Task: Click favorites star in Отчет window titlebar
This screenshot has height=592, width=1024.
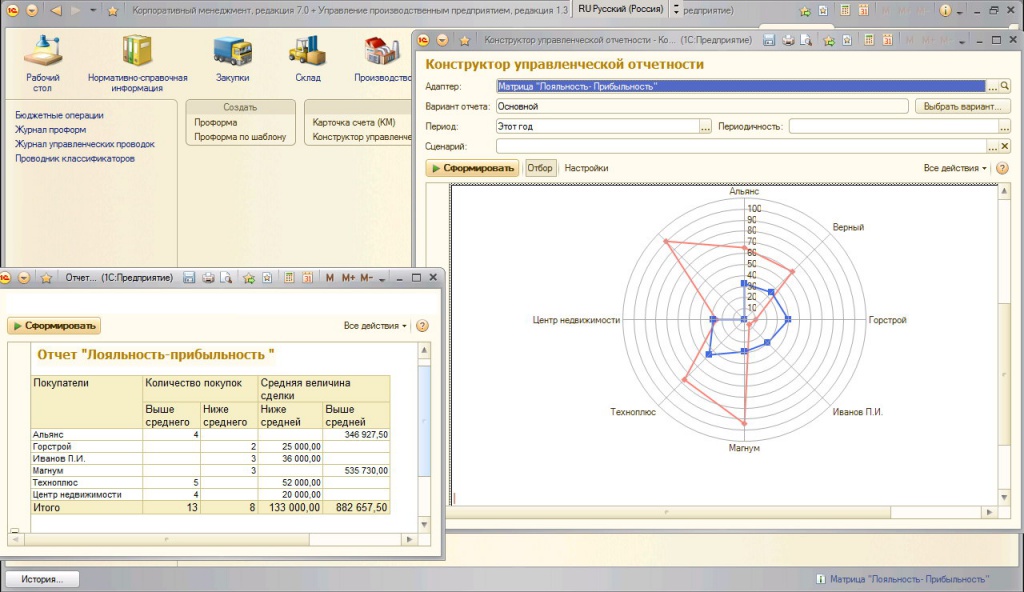Action: pos(46,278)
